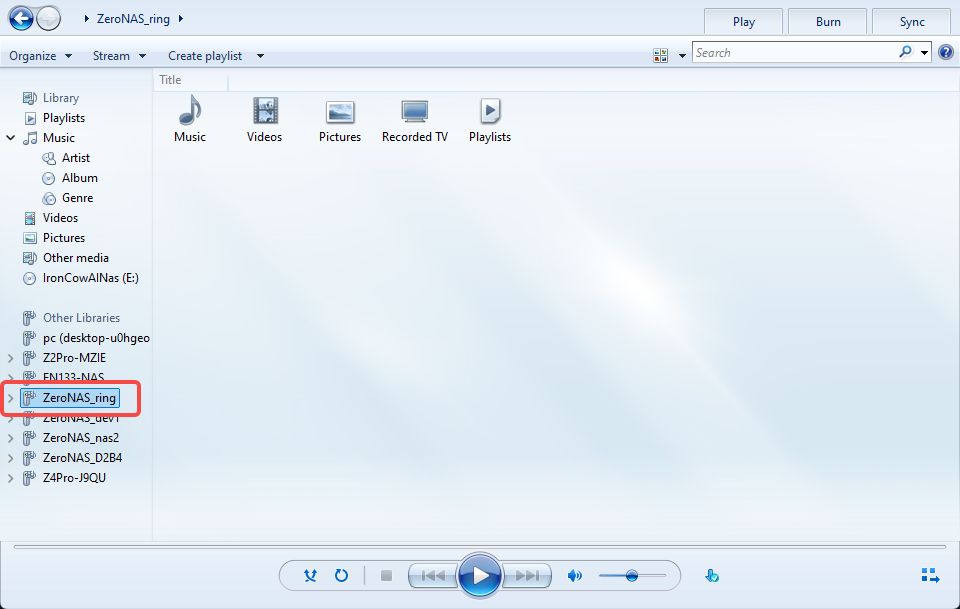Toggle shuffle mode on
The image size is (960, 609).
coord(310,575)
